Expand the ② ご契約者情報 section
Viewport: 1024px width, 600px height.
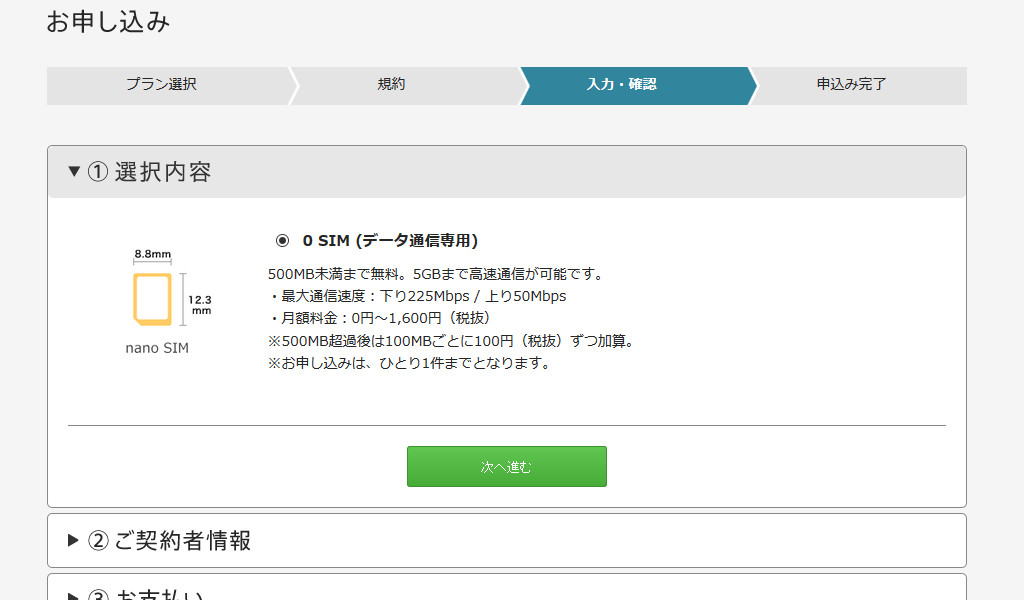[x=507, y=541]
